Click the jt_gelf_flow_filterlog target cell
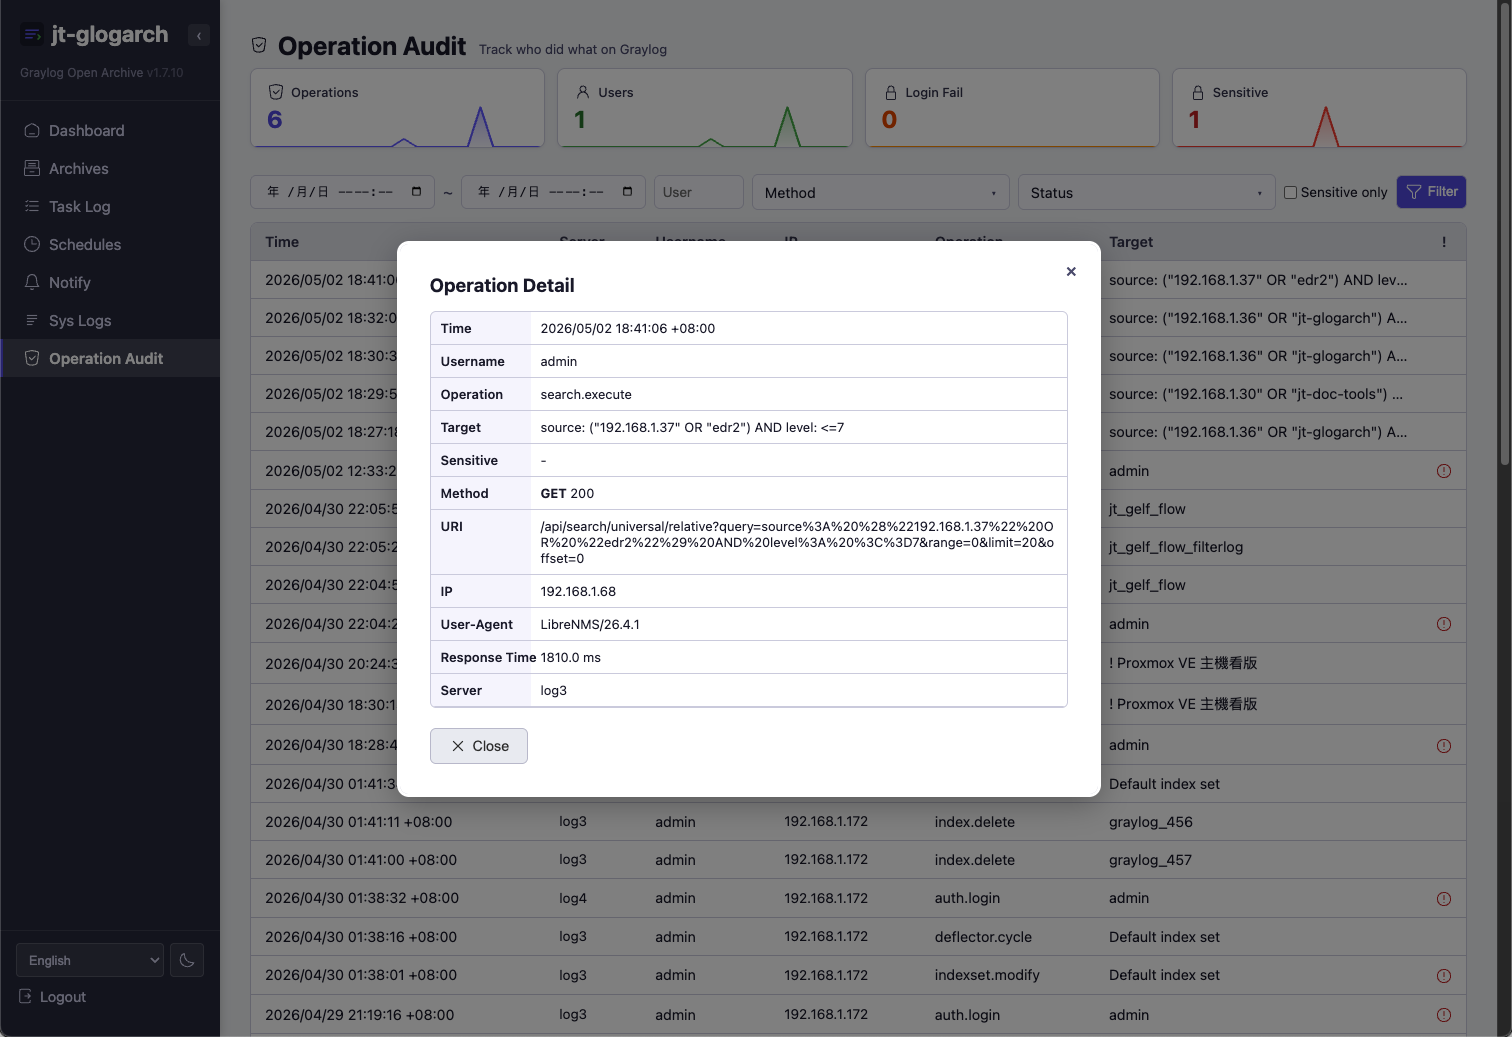 point(1176,547)
